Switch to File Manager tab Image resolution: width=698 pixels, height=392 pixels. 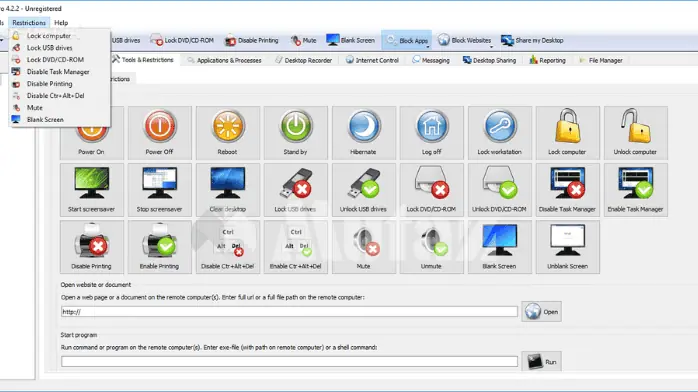(x=601, y=60)
